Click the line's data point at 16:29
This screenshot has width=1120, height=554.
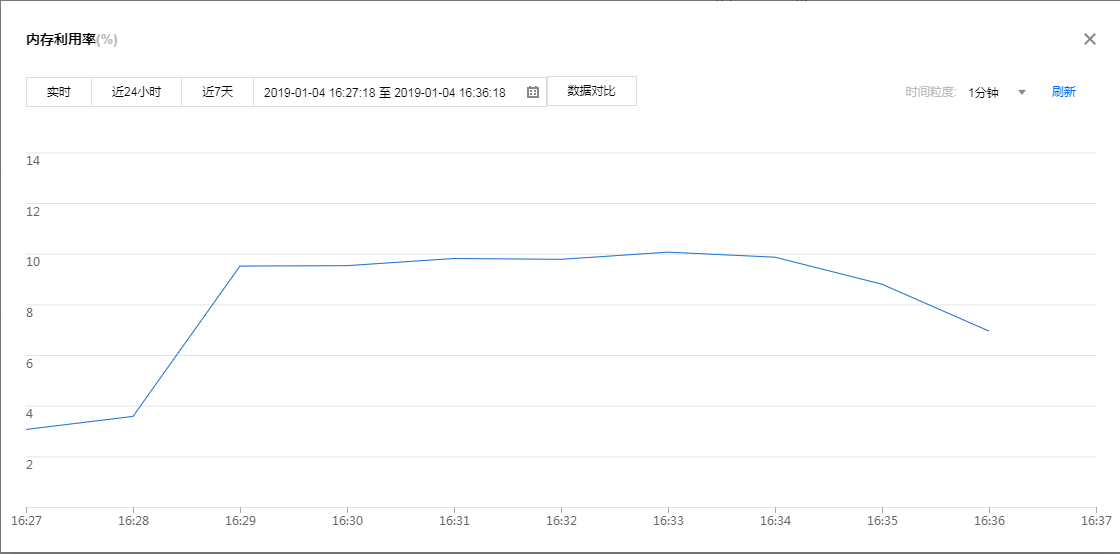tap(240, 266)
